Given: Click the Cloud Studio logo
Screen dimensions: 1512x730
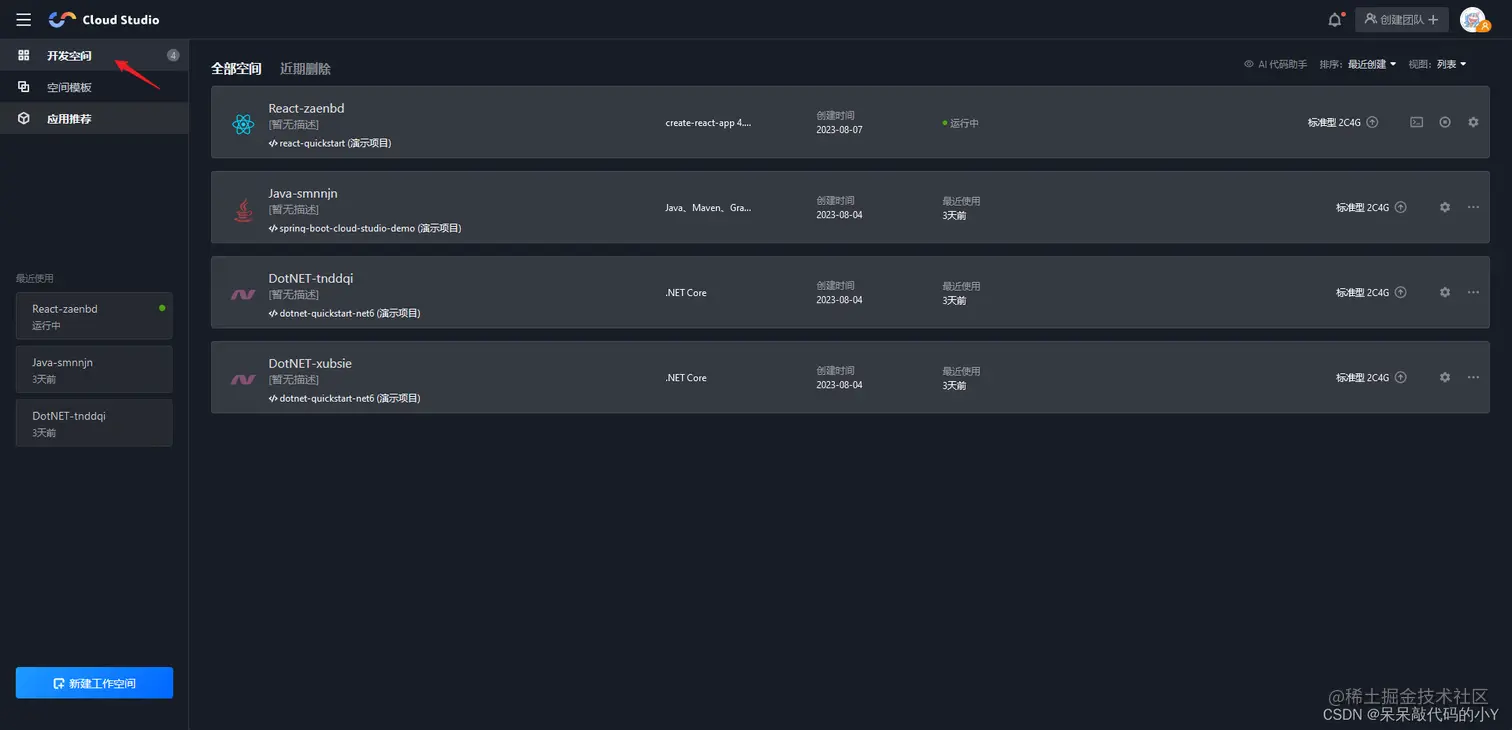Looking at the screenshot, I should (x=104, y=19).
